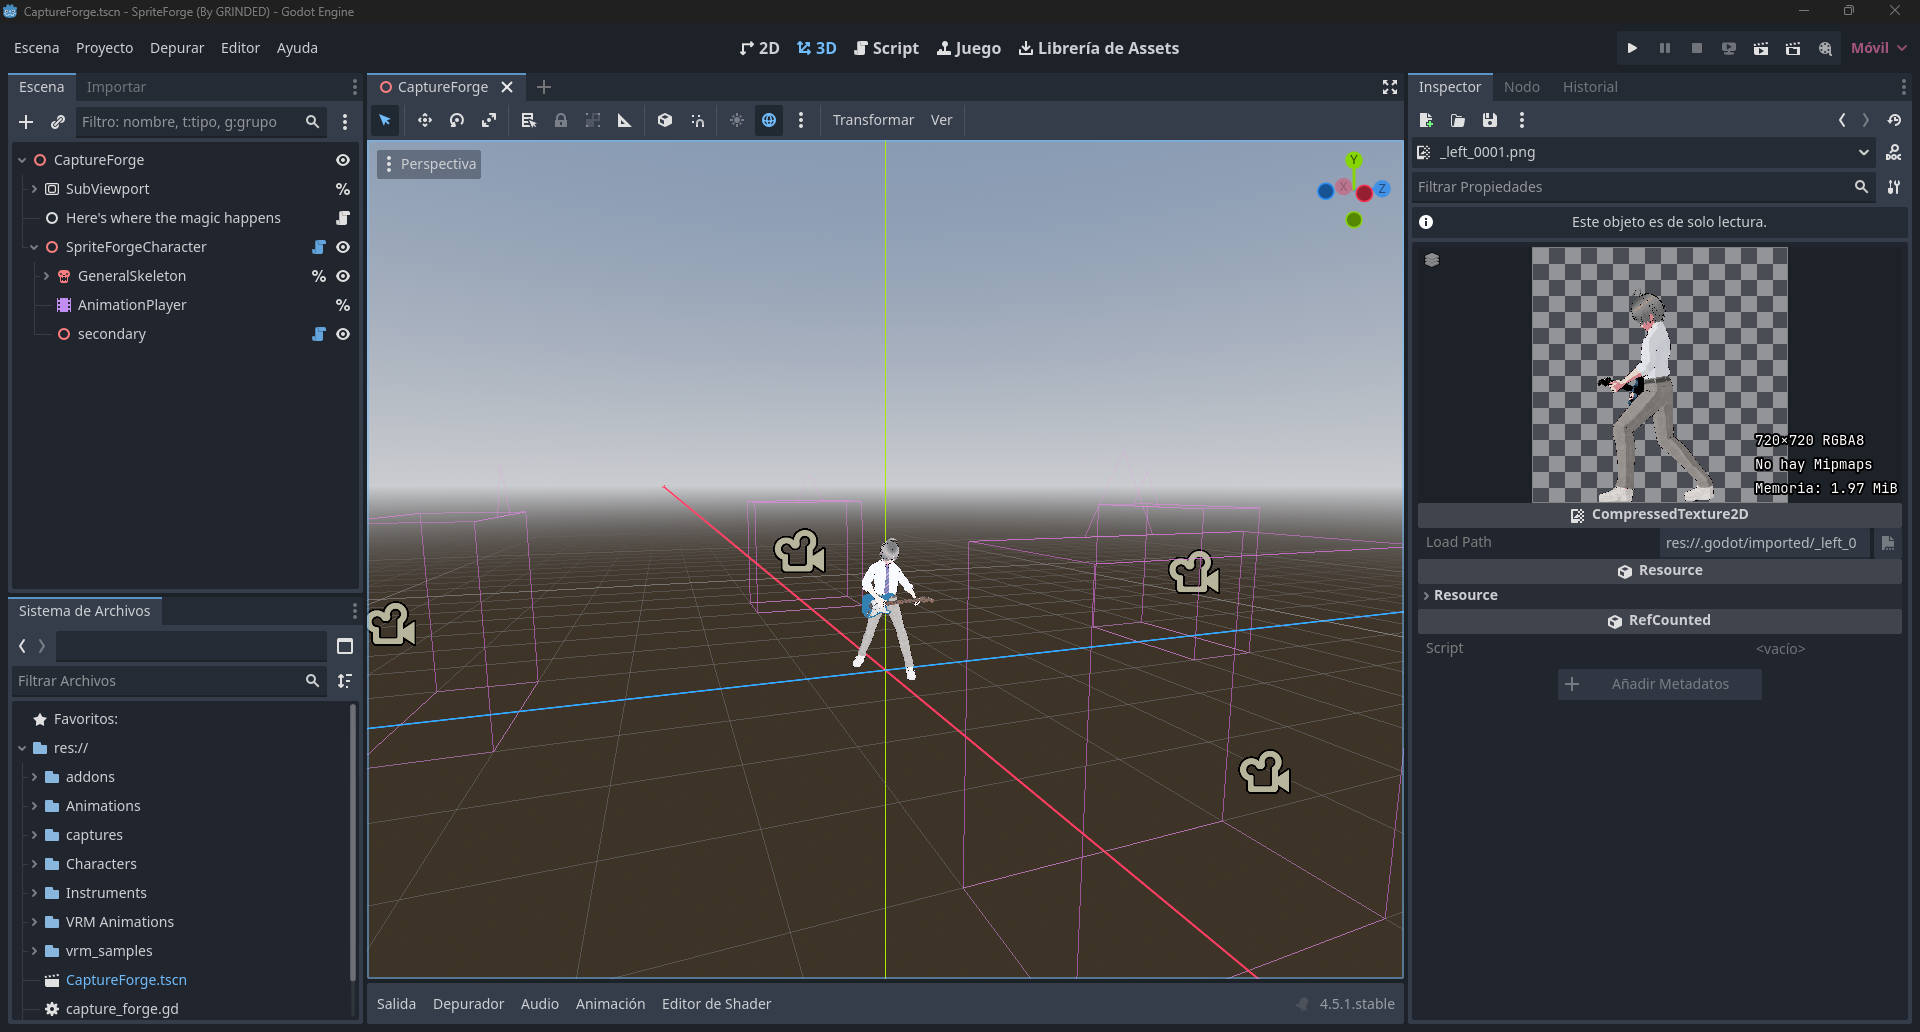Open script attached to SpriteForgeCharacter
The image size is (1920, 1032).
click(319, 247)
